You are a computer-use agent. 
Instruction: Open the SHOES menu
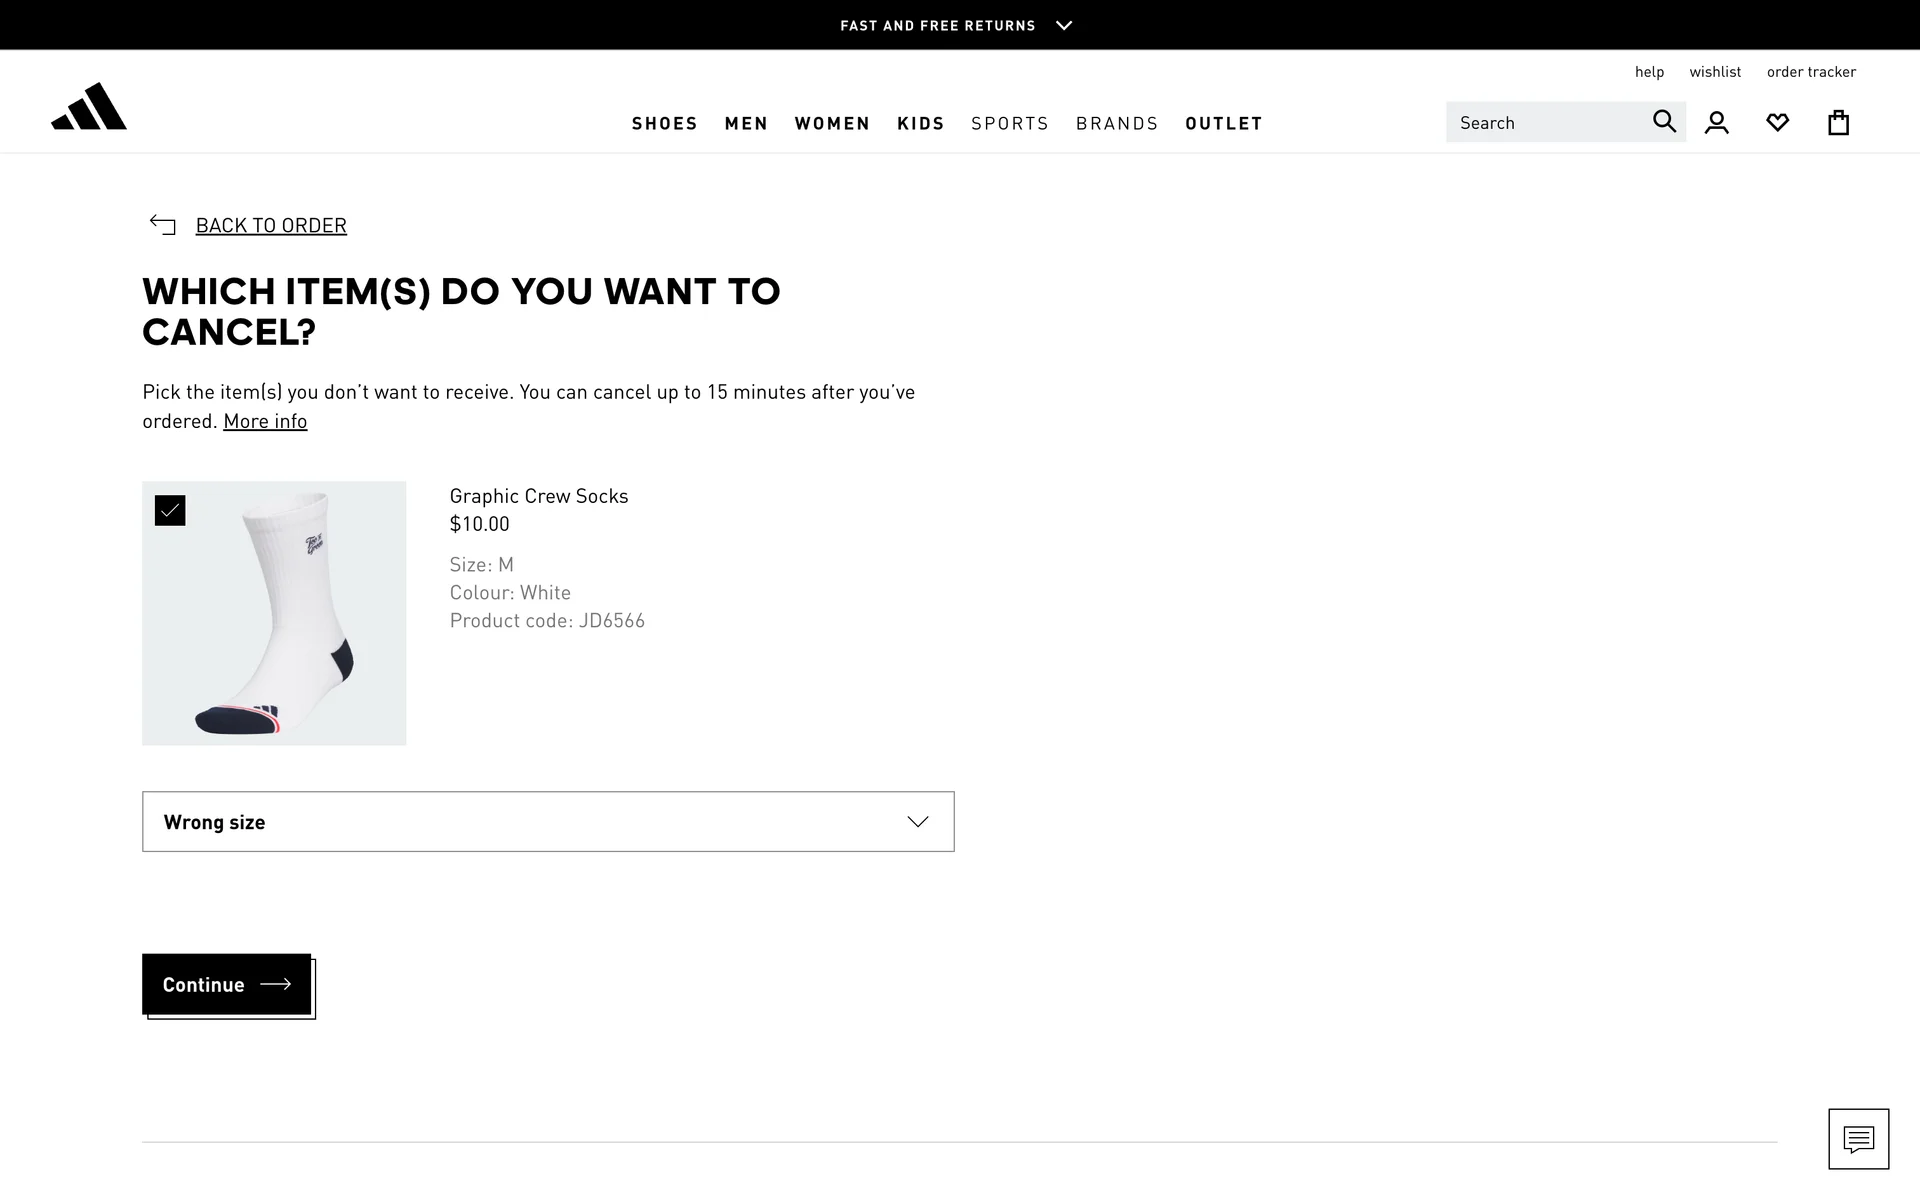(665, 123)
